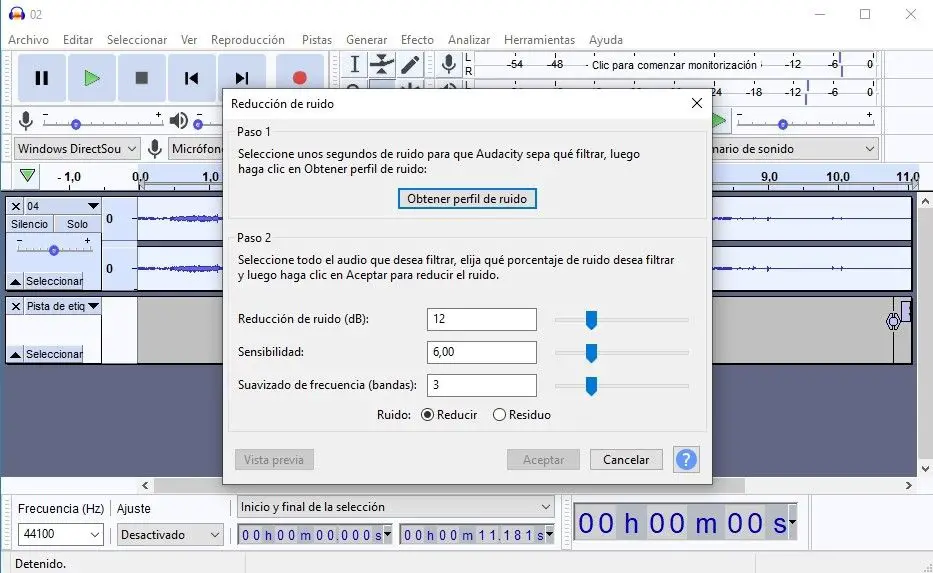The width and height of the screenshot is (933, 573).
Task: Click the Pause transport button
Action: coord(42,78)
